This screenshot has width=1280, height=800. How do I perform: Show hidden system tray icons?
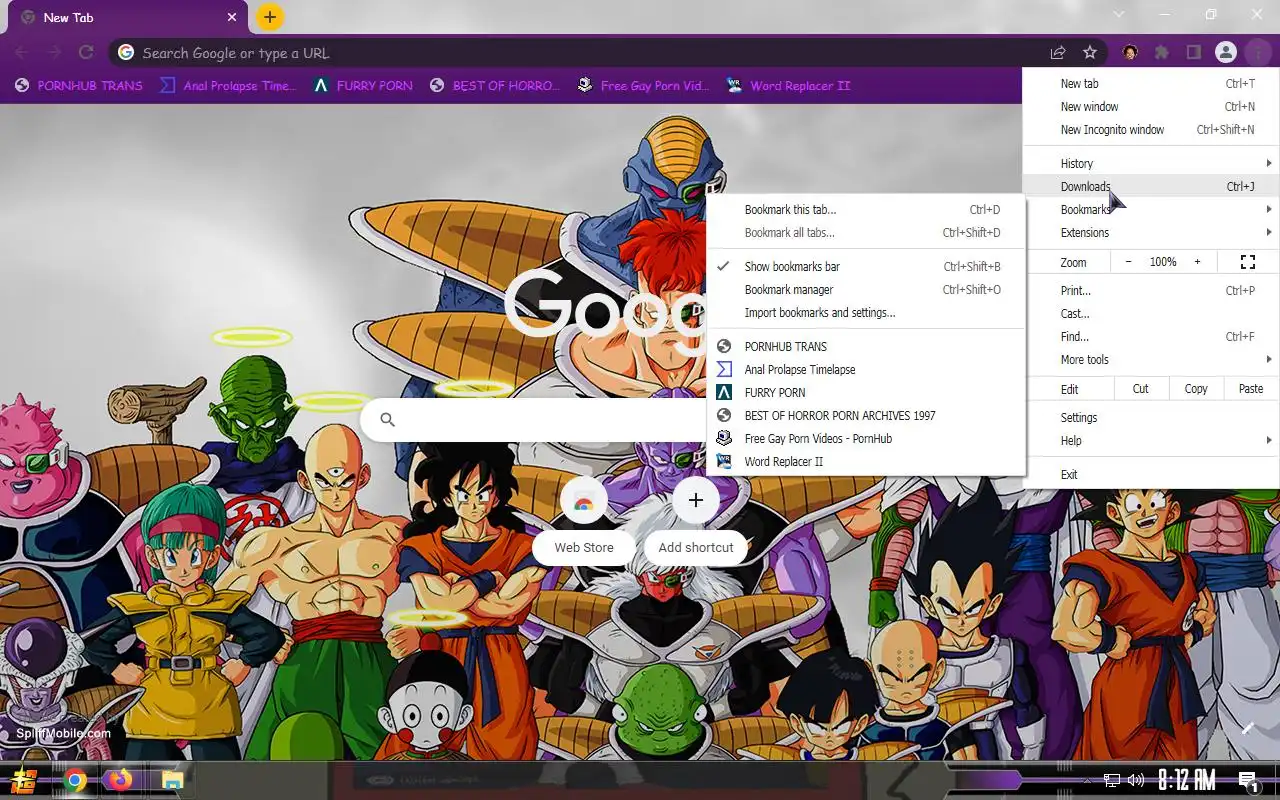coord(1088,780)
